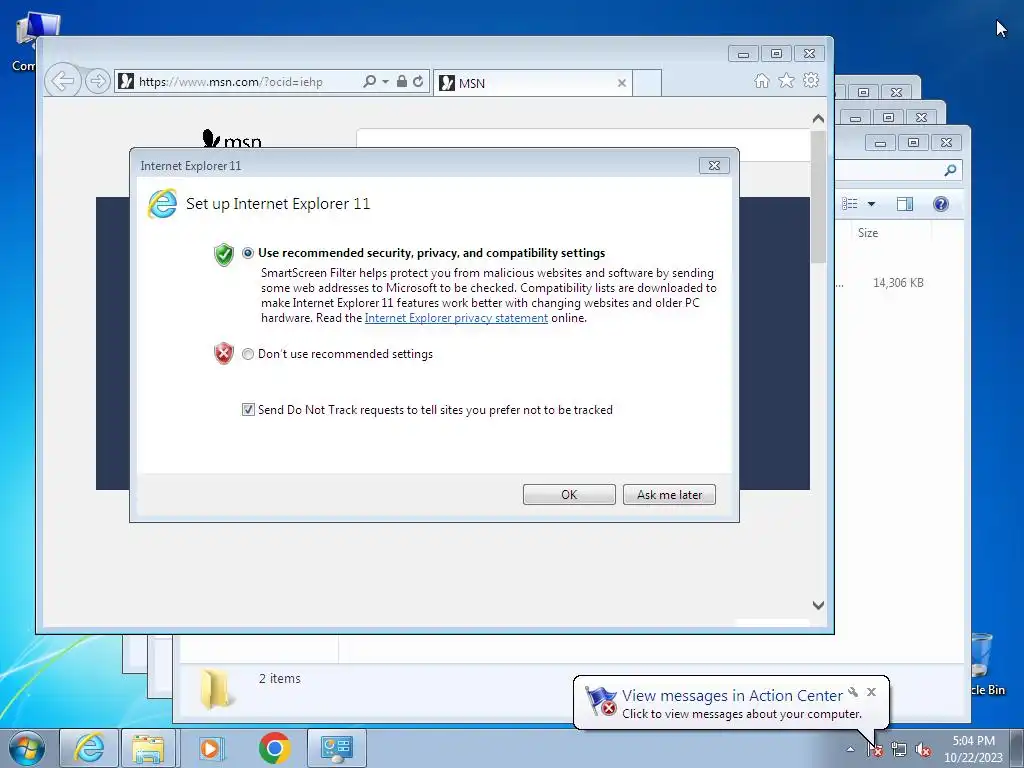Select the MSN browser tab
The image size is (1024, 768).
(532, 83)
